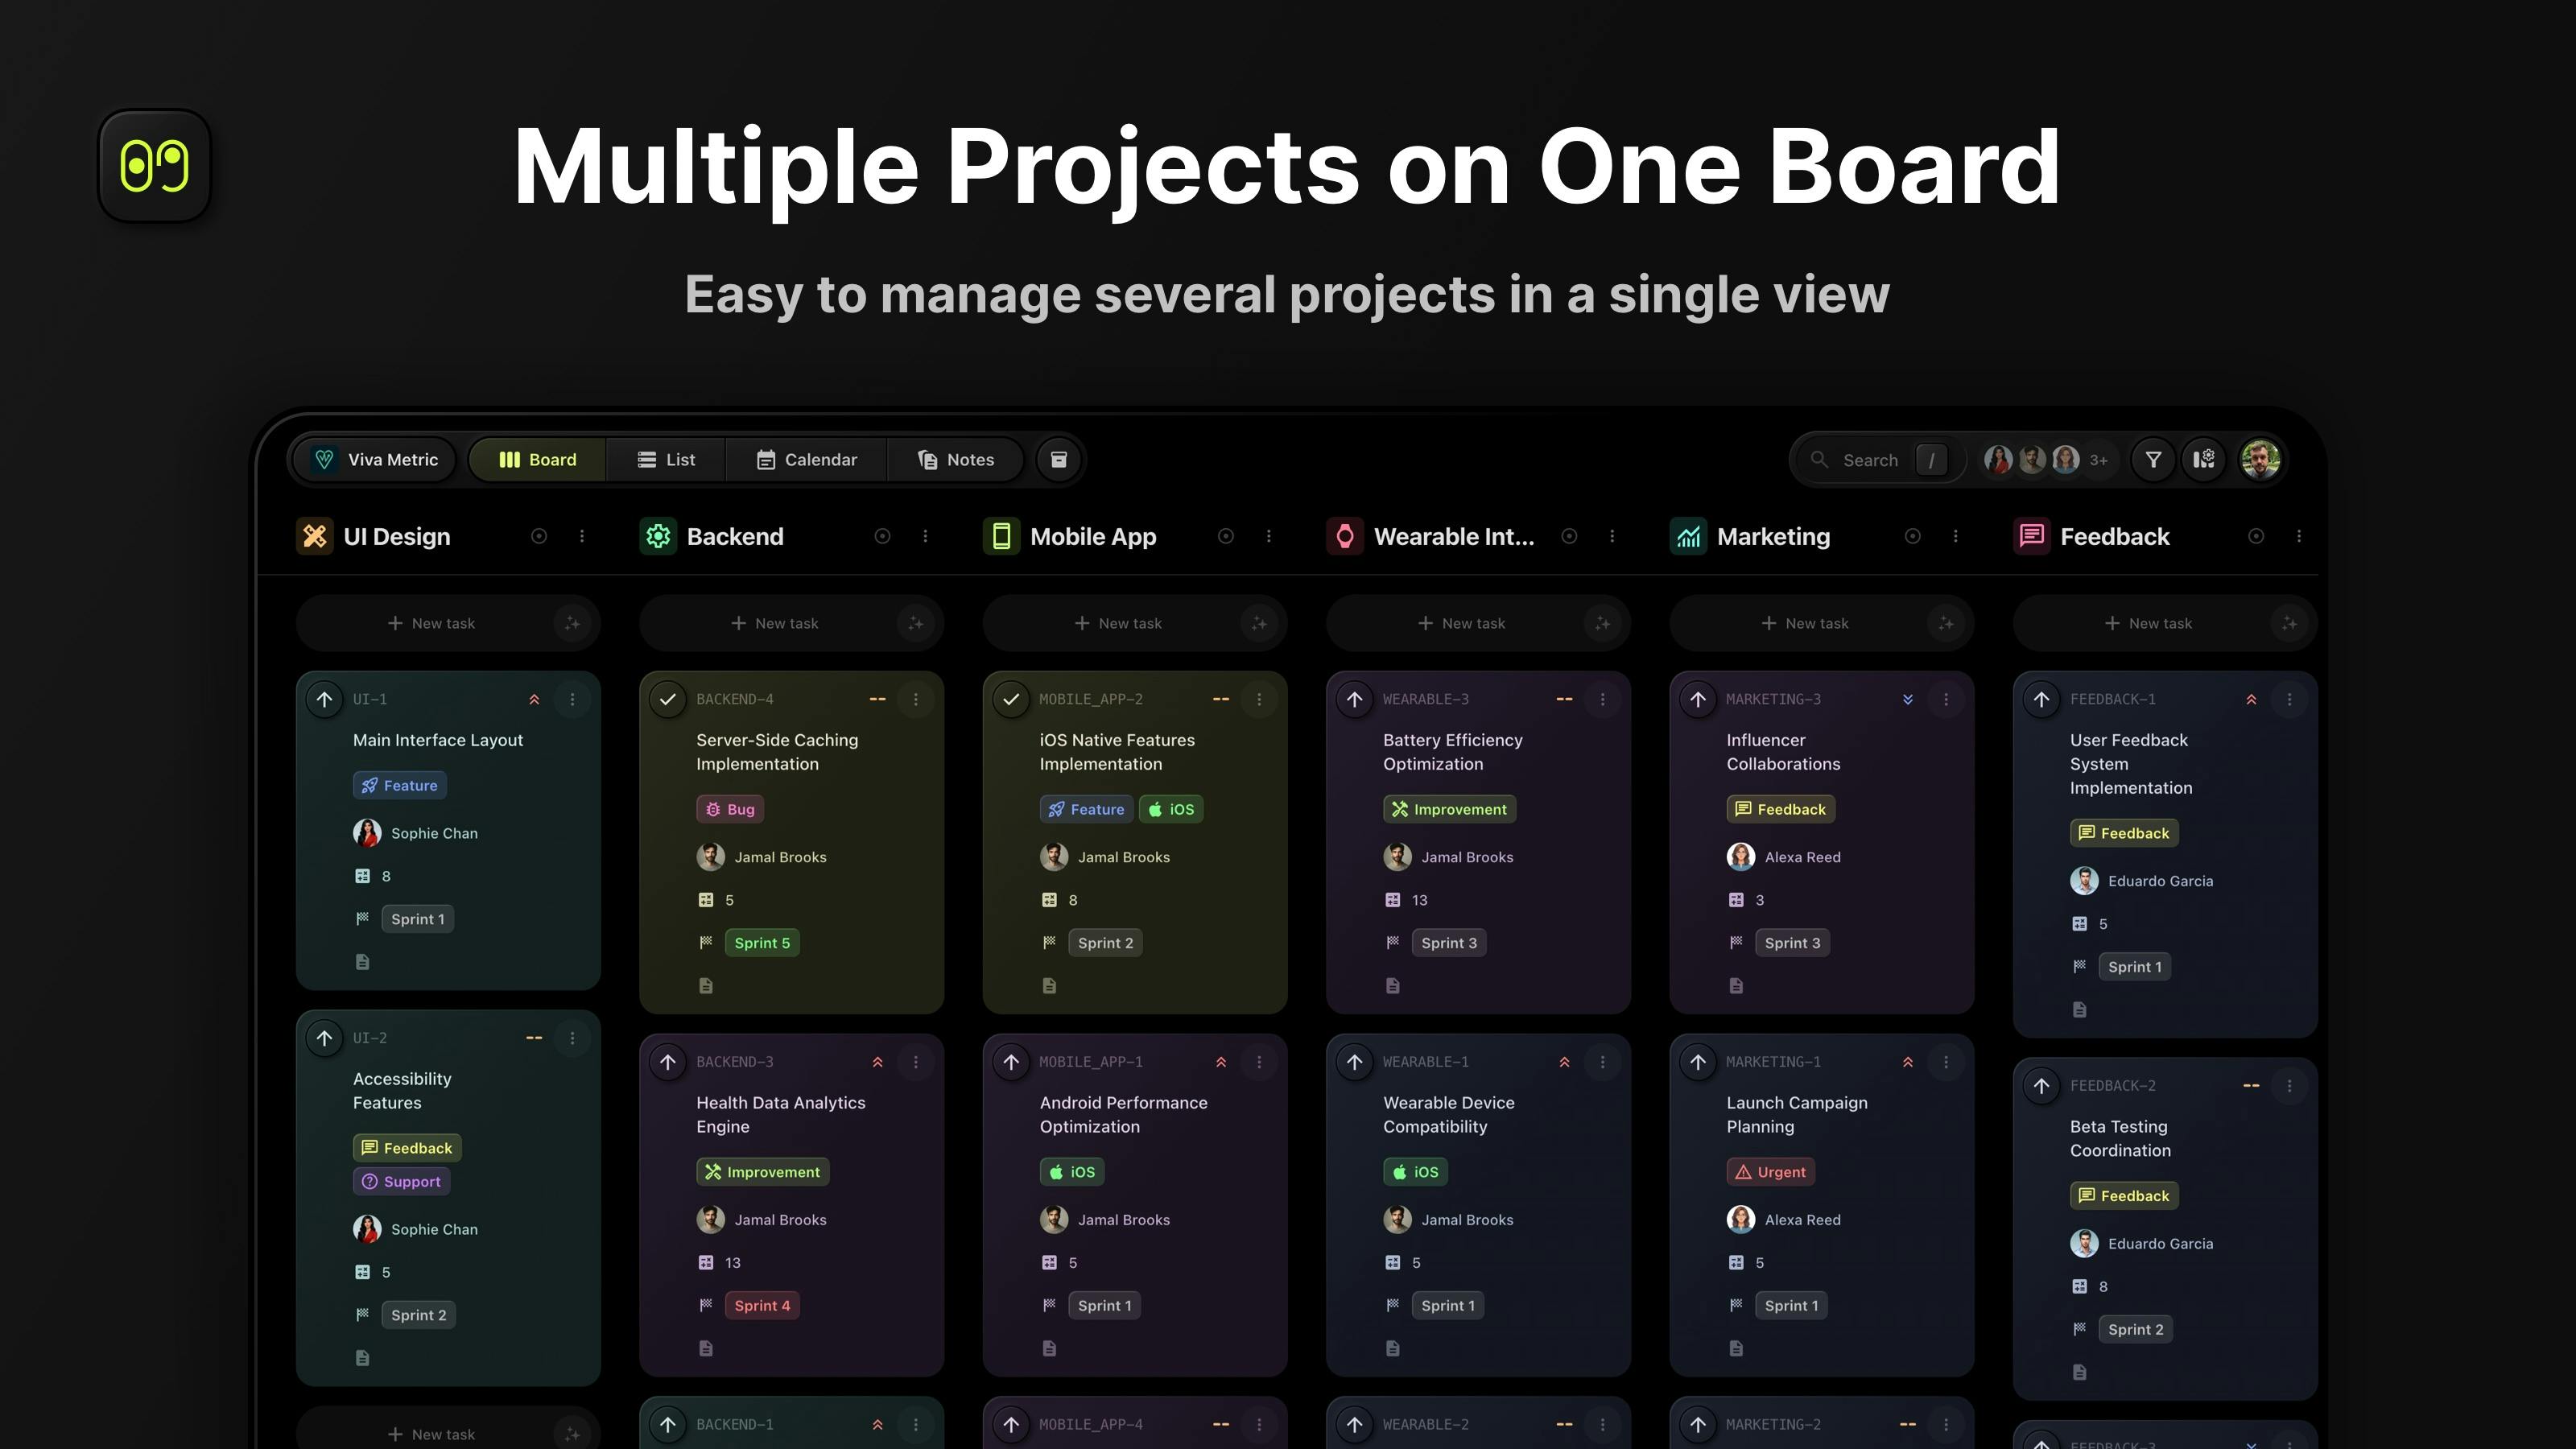
Task: Click the target icon in Marketing header
Action: [1912, 537]
